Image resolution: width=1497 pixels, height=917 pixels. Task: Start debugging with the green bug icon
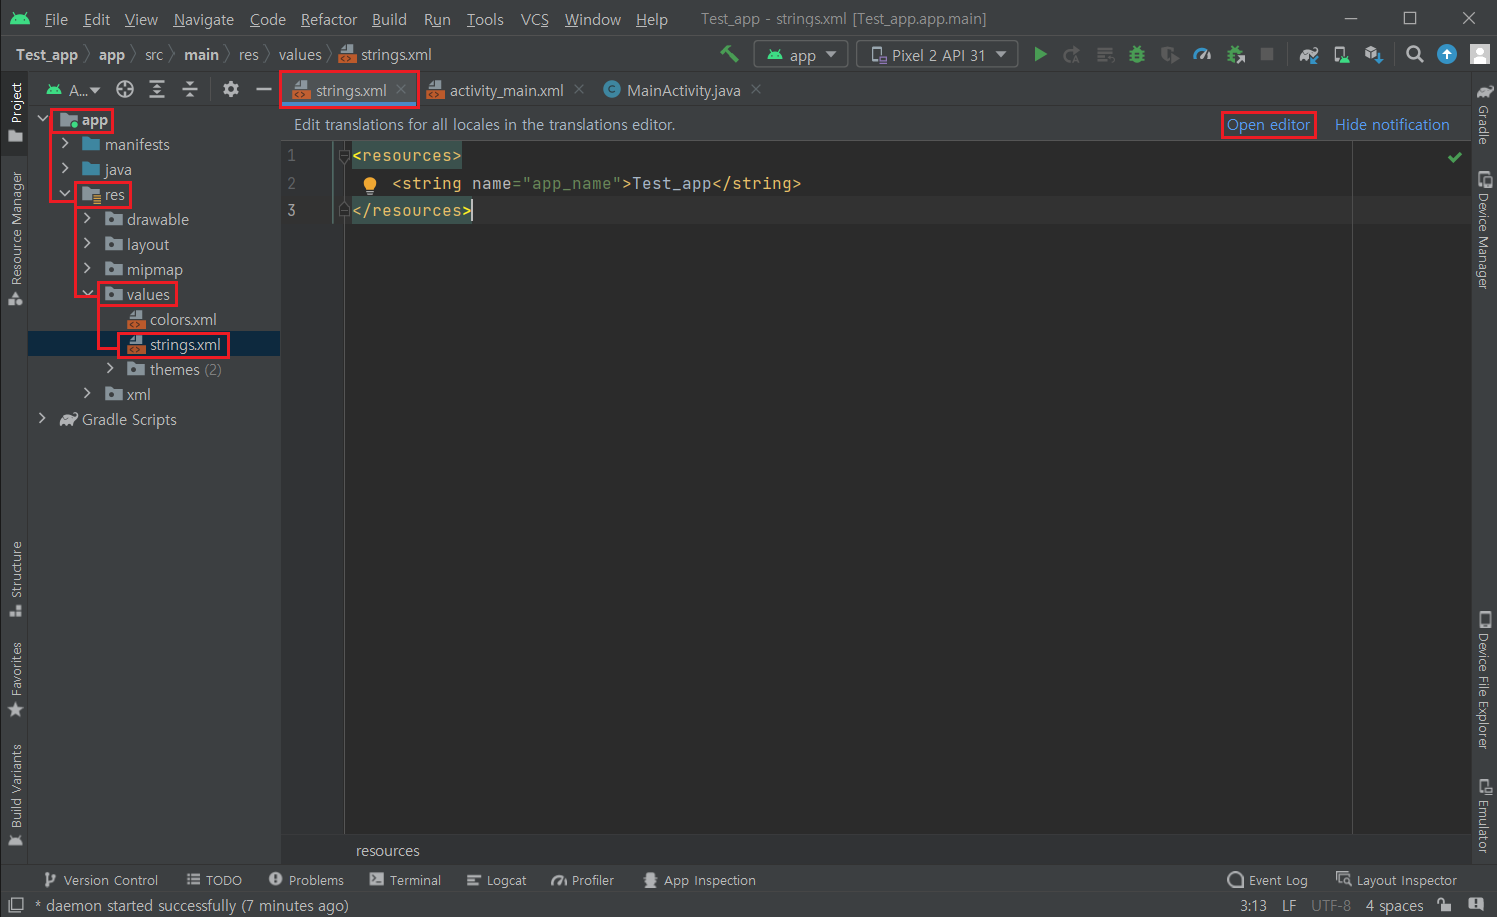click(1137, 54)
